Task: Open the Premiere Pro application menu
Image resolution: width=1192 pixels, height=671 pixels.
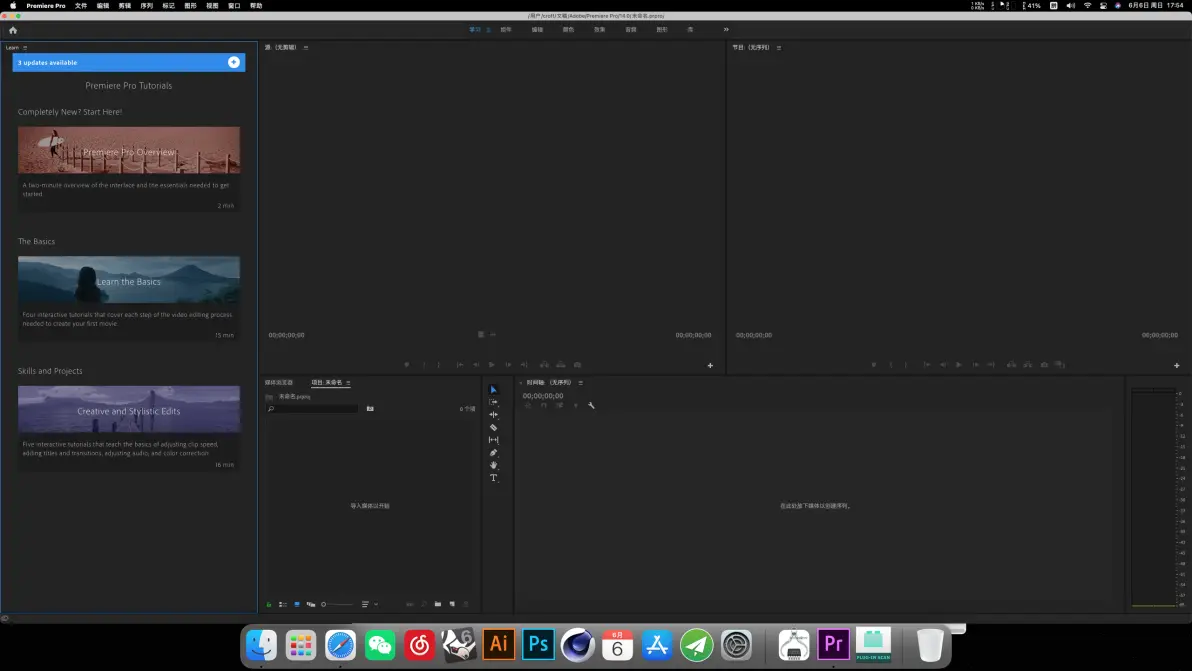Action: 46,5
